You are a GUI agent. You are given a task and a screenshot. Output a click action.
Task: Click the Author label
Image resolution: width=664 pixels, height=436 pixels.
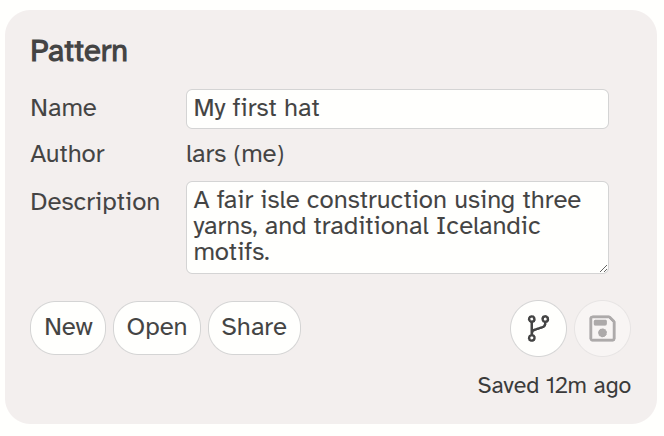(x=67, y=154)
